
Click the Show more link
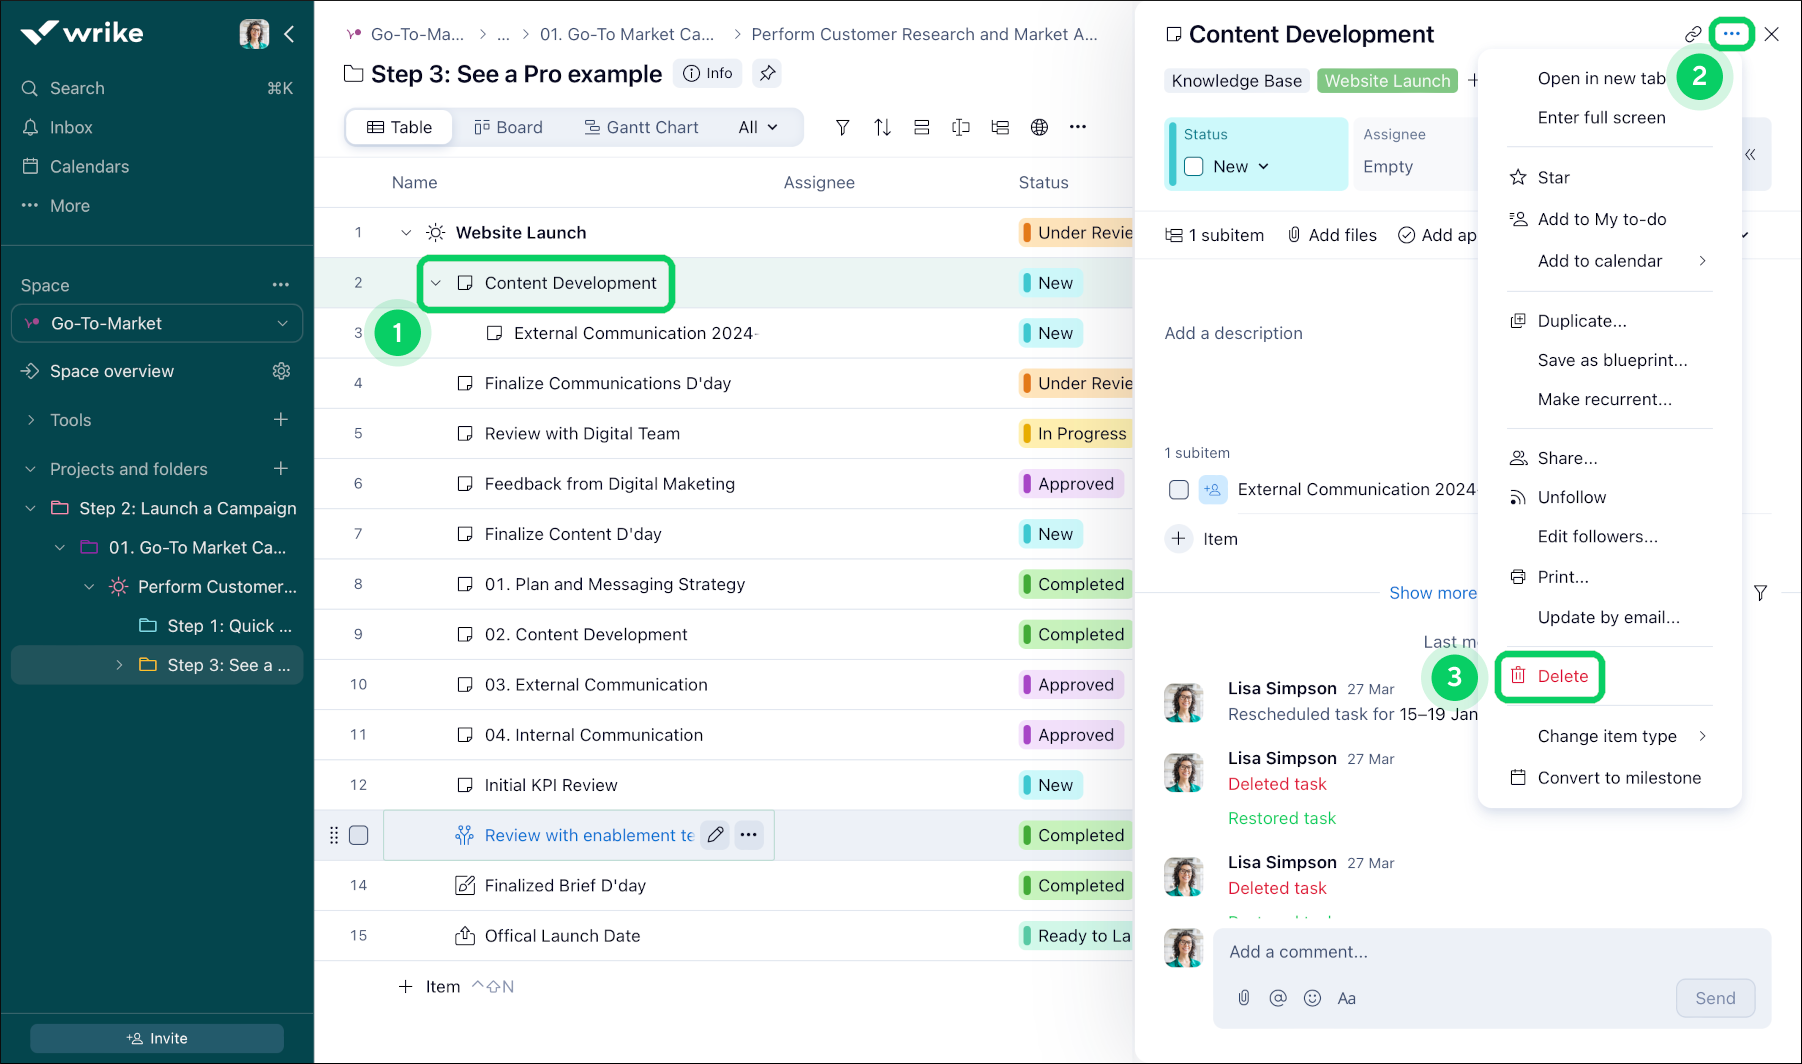1432,593
